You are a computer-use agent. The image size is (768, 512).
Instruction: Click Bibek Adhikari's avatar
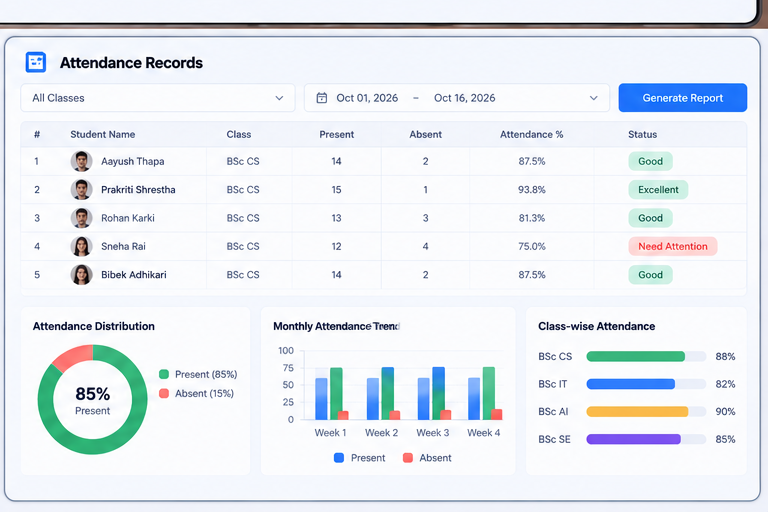pos(81,275)
